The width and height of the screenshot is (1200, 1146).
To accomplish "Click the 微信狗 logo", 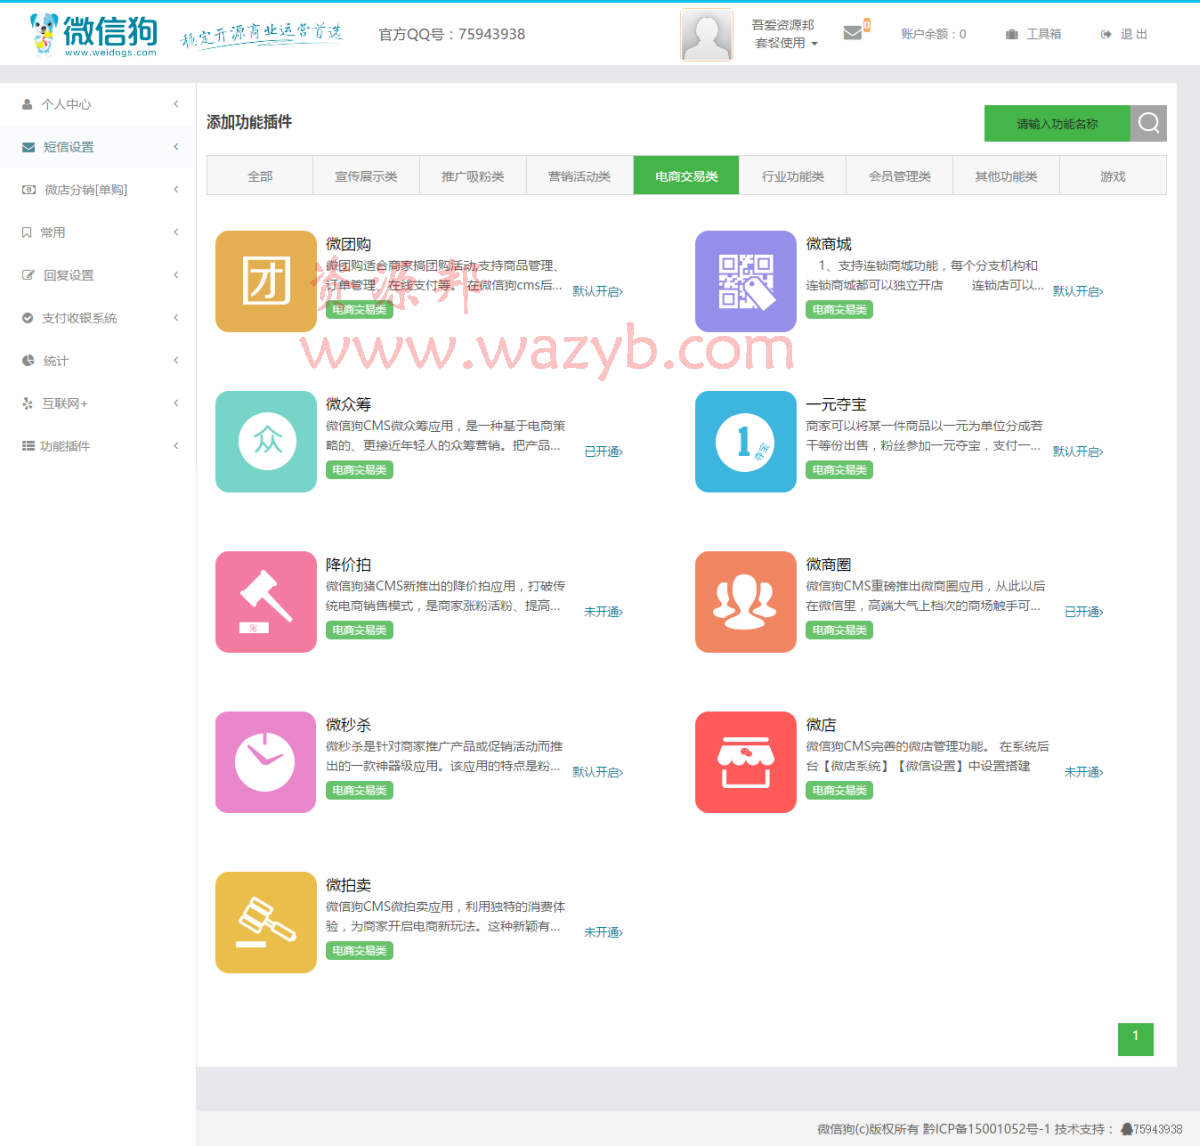I will pyautogui.click(x=94, y=34).
